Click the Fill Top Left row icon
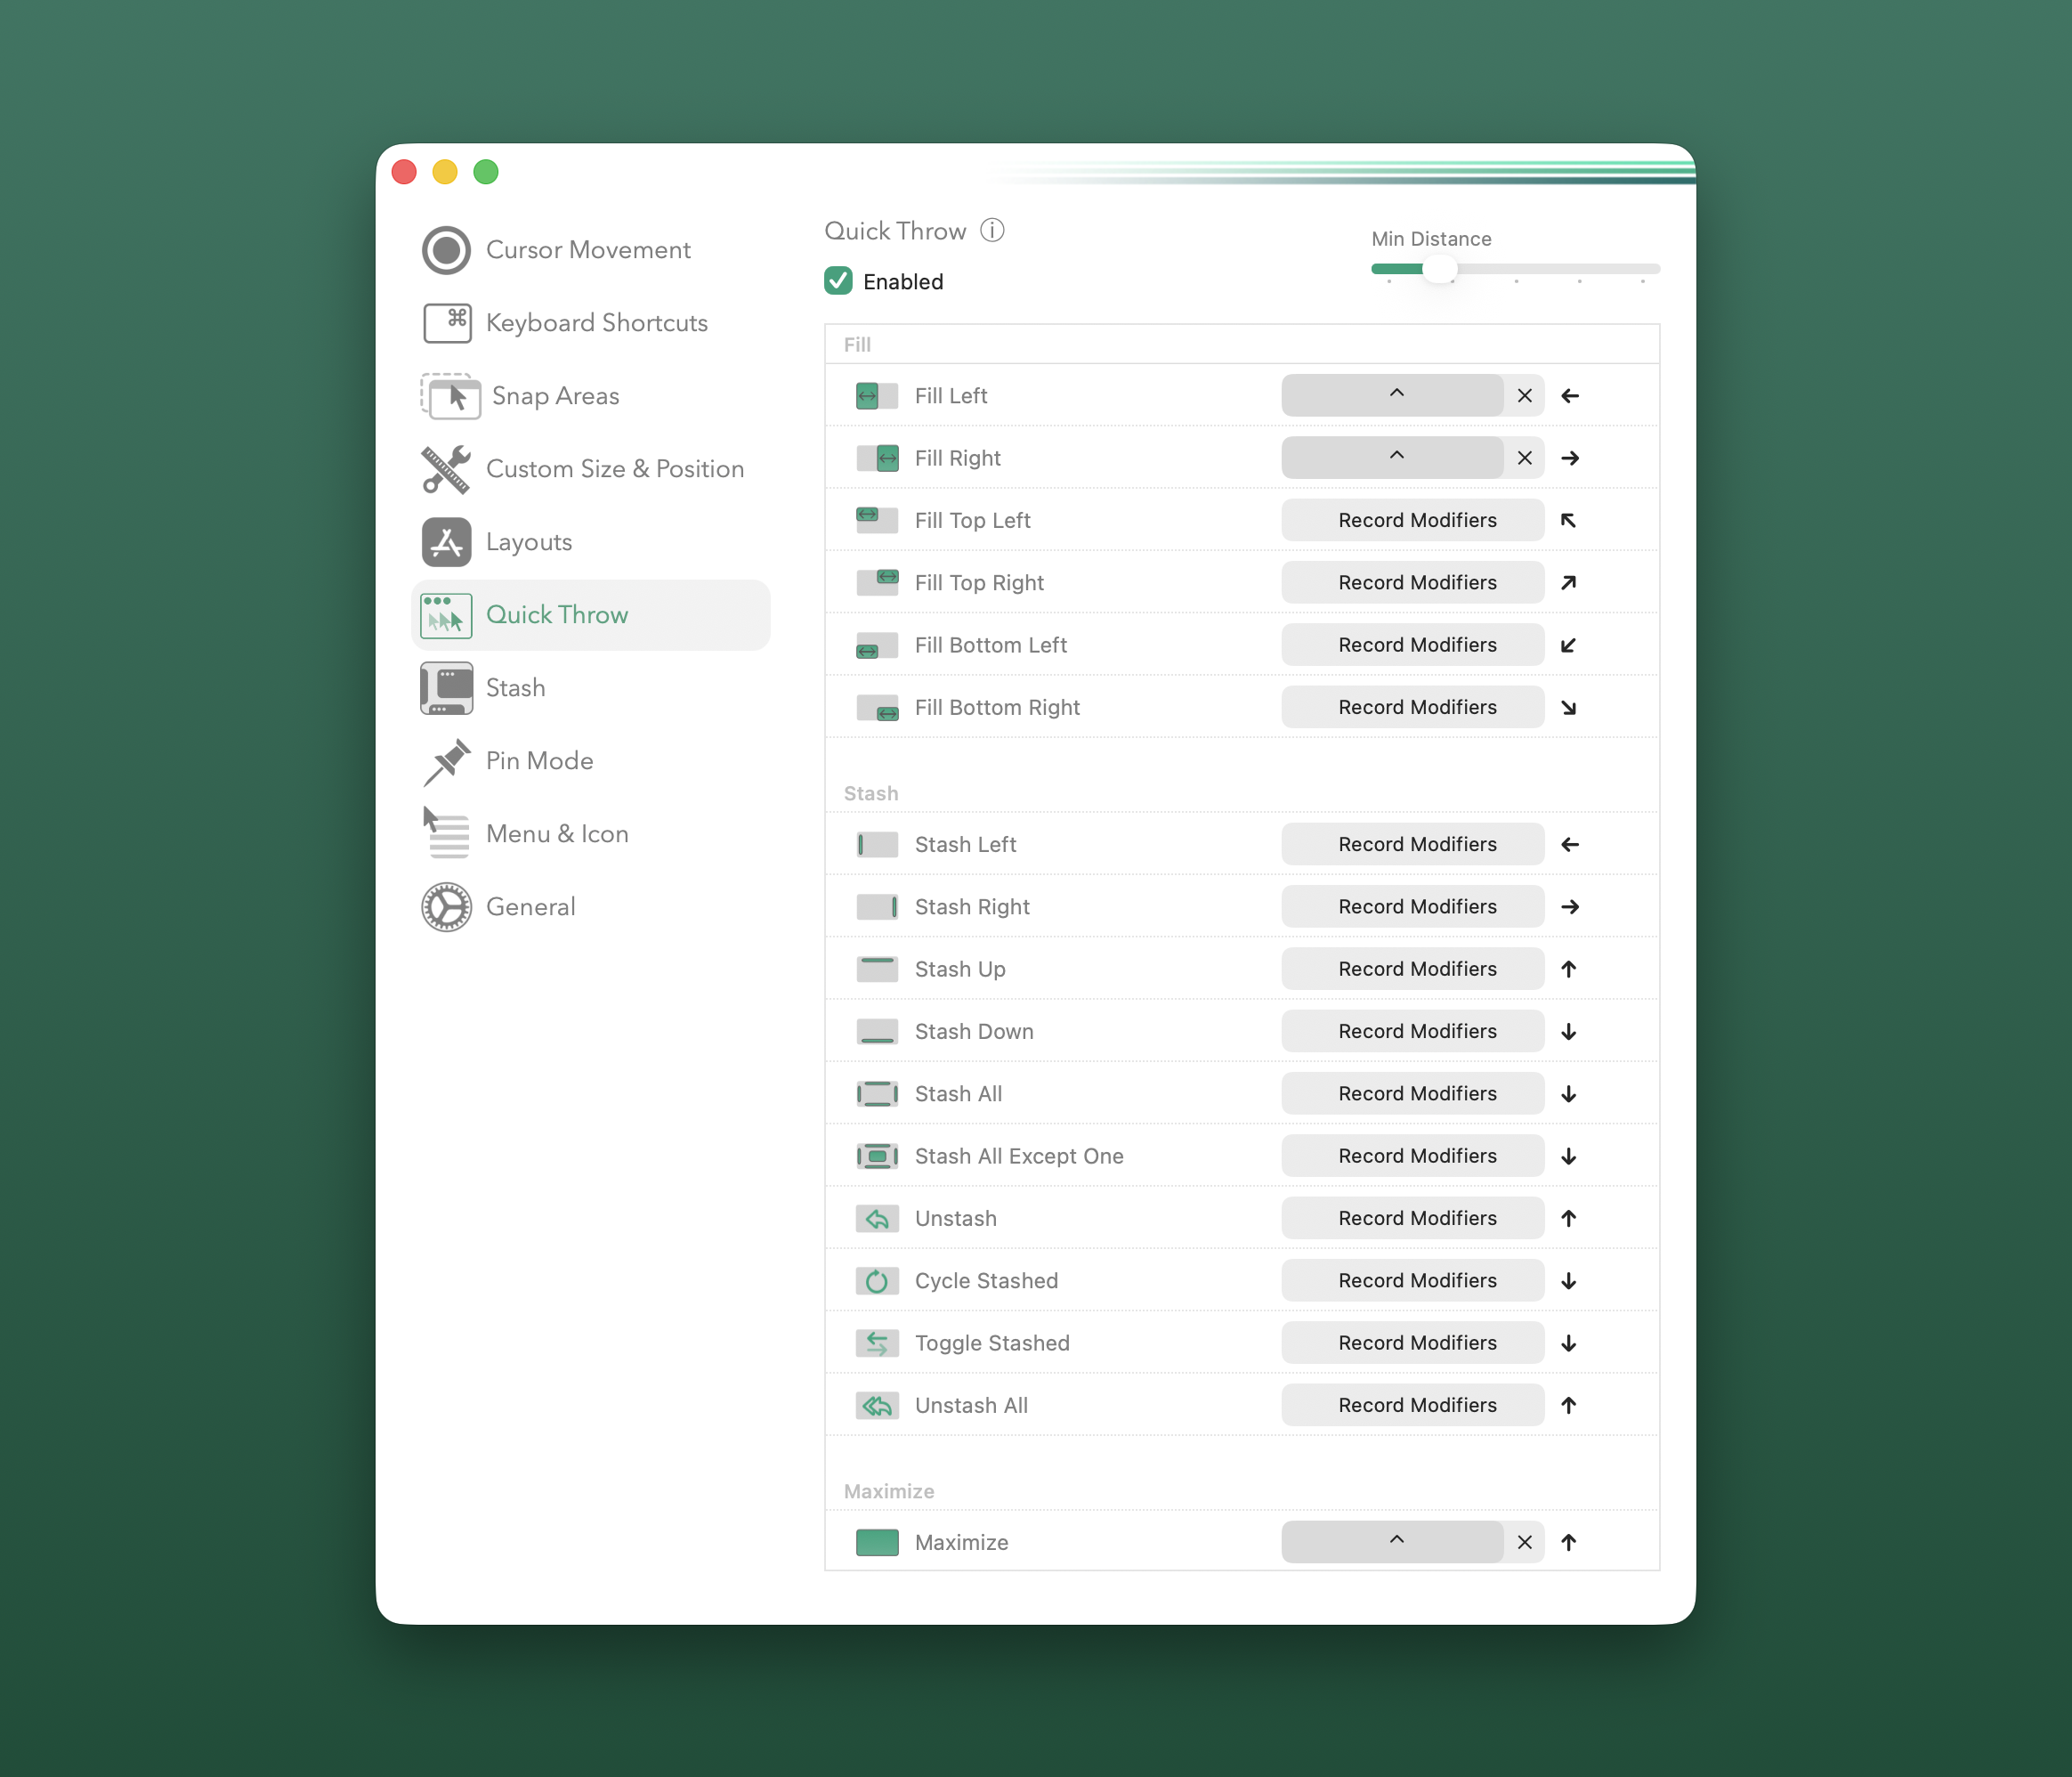This screenshot has height=1777, width=2072. 877,520
